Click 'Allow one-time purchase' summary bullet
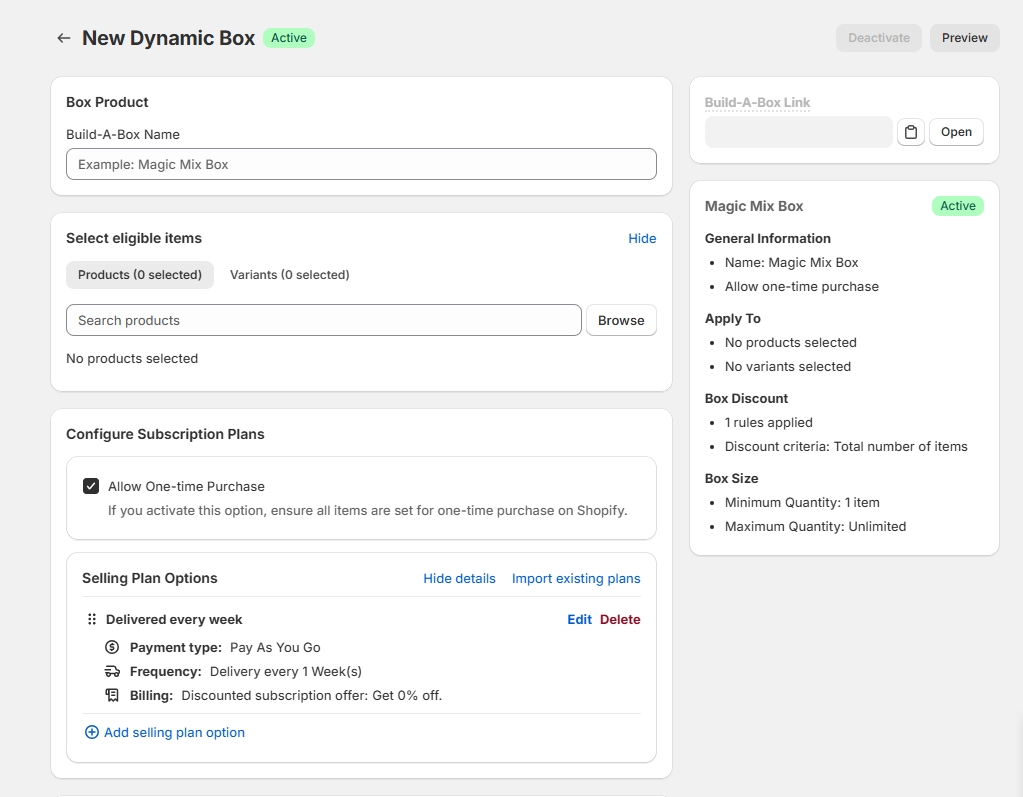The width and height of the screenshot is (1023, 797). pyautogui.click(x=802, y=287)
